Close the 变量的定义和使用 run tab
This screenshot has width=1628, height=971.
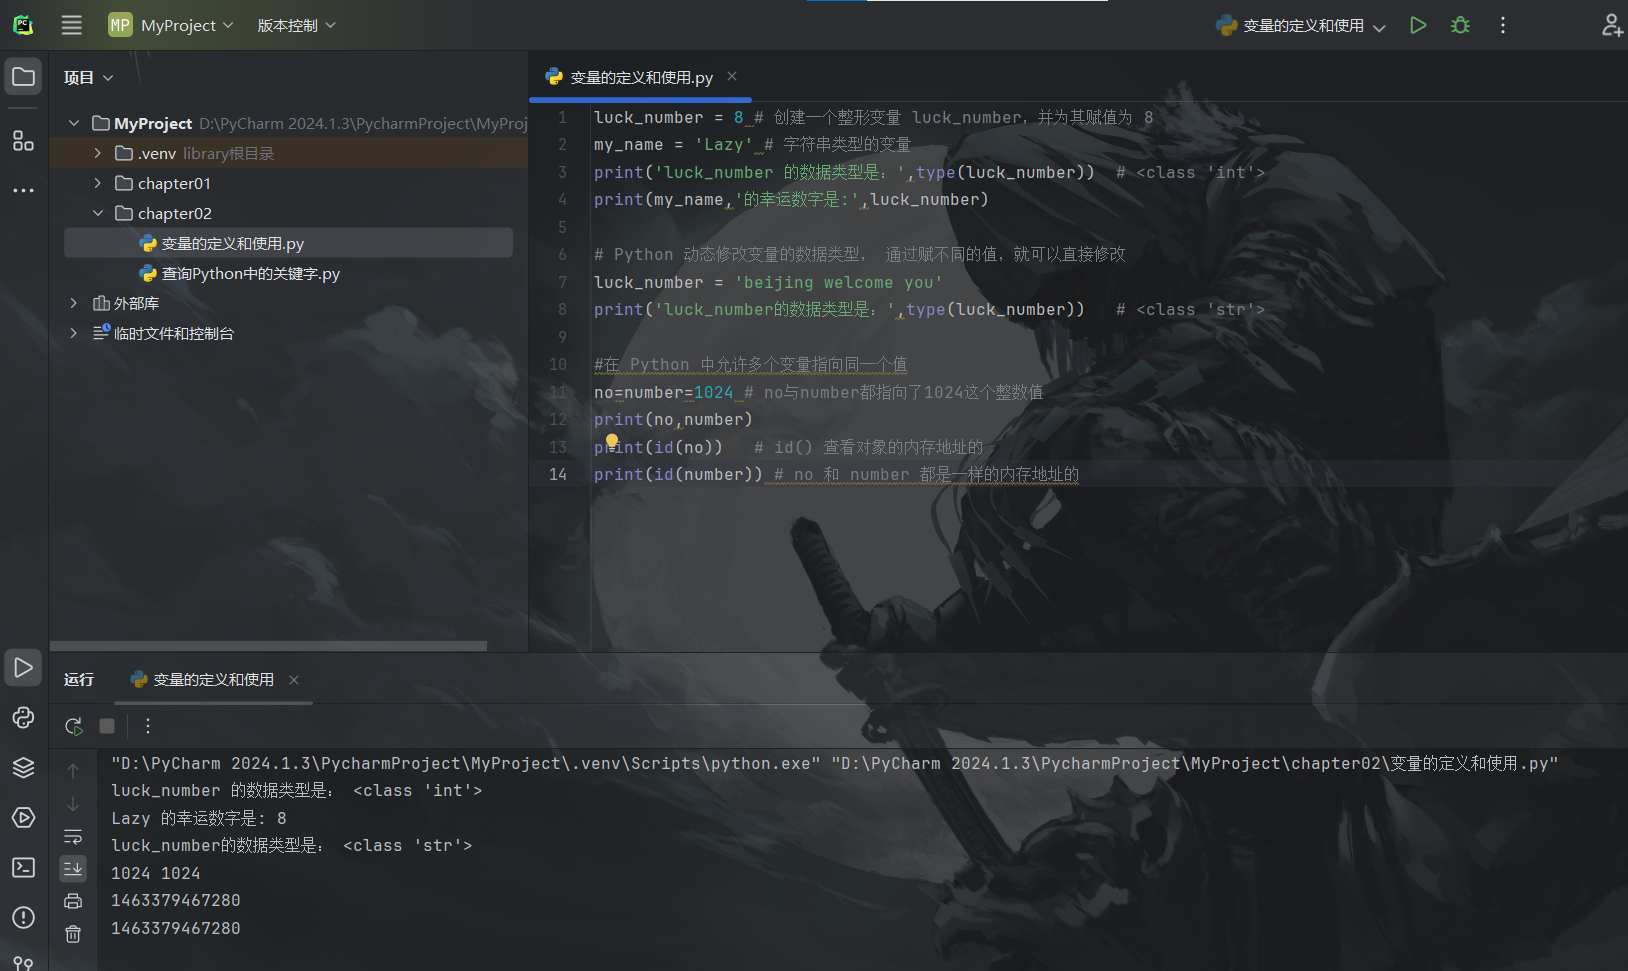(294, 680)
